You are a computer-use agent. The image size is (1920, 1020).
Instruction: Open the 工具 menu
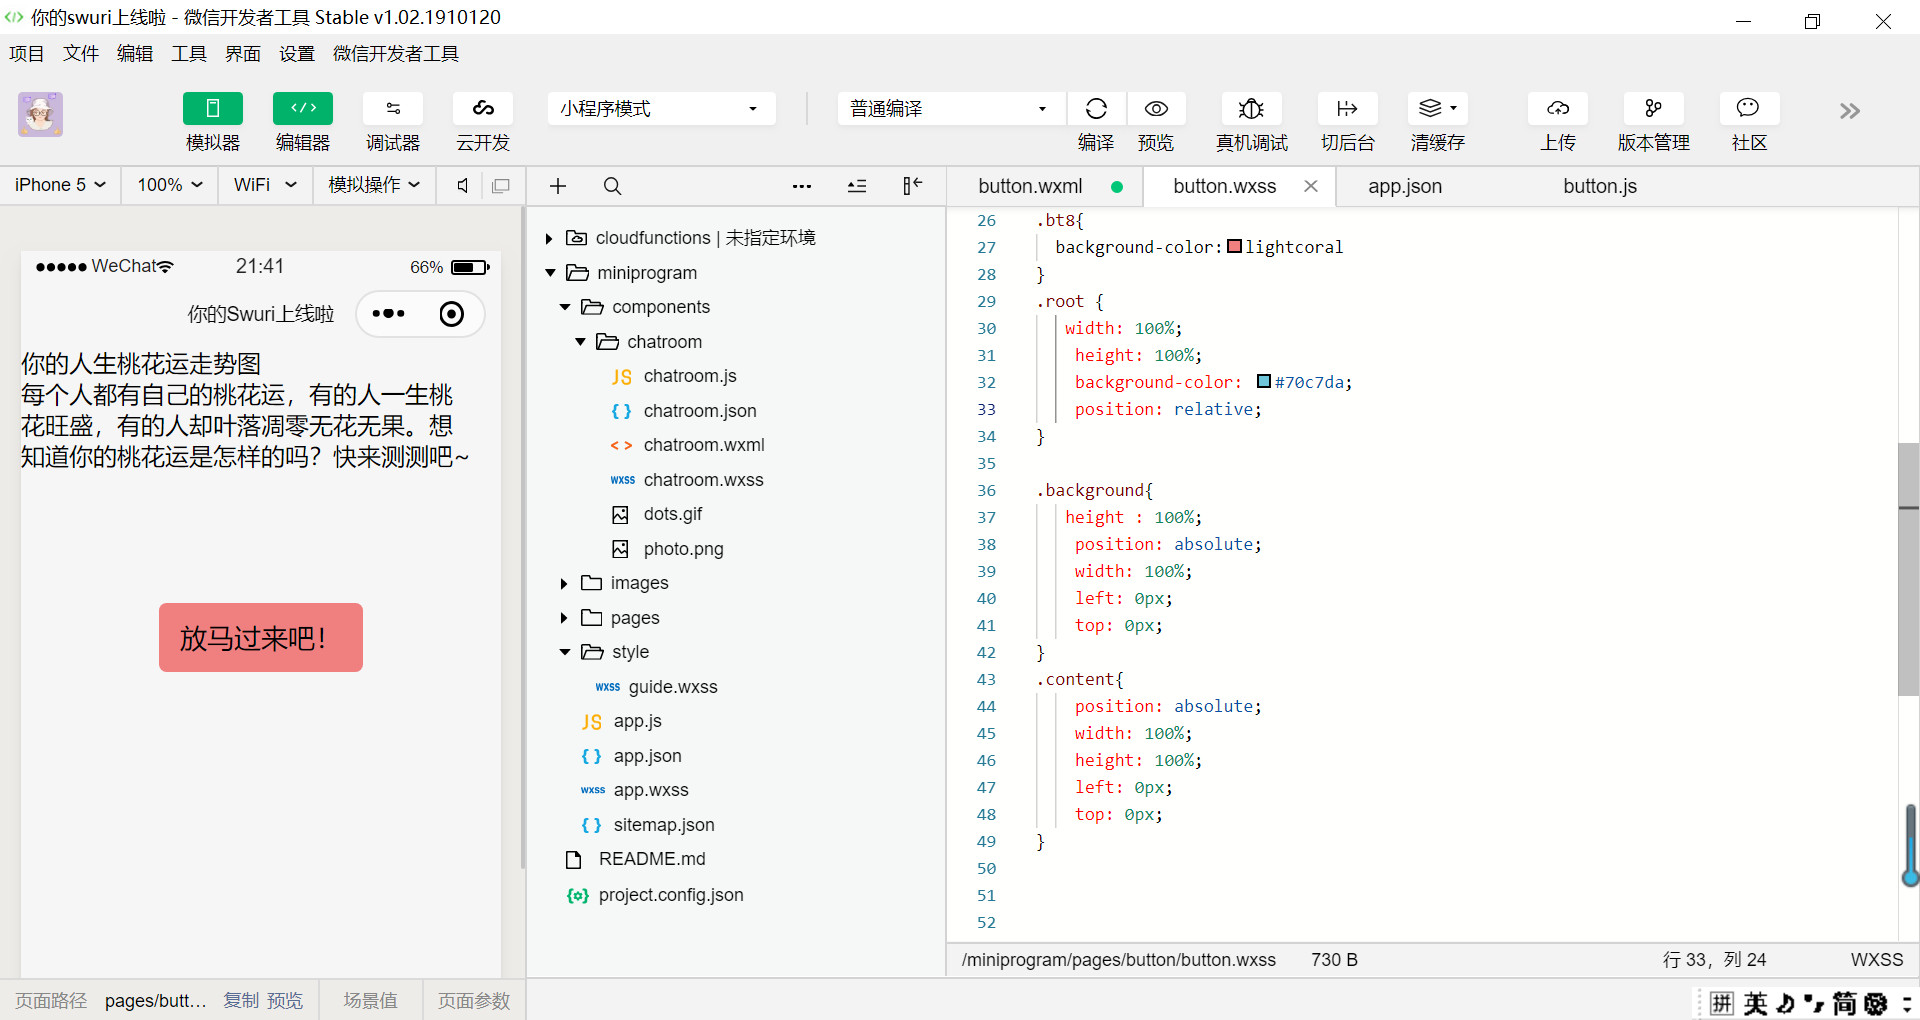pyautogui.click(x=188, y=54)
